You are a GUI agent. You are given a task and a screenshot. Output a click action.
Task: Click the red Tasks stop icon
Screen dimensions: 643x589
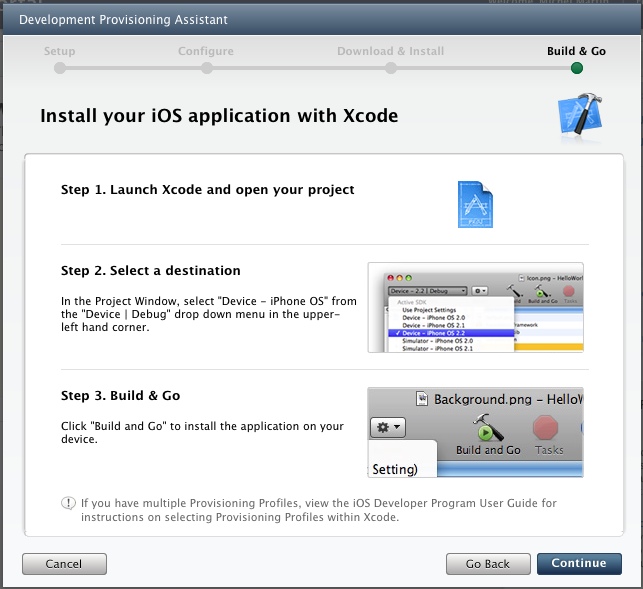545,427
